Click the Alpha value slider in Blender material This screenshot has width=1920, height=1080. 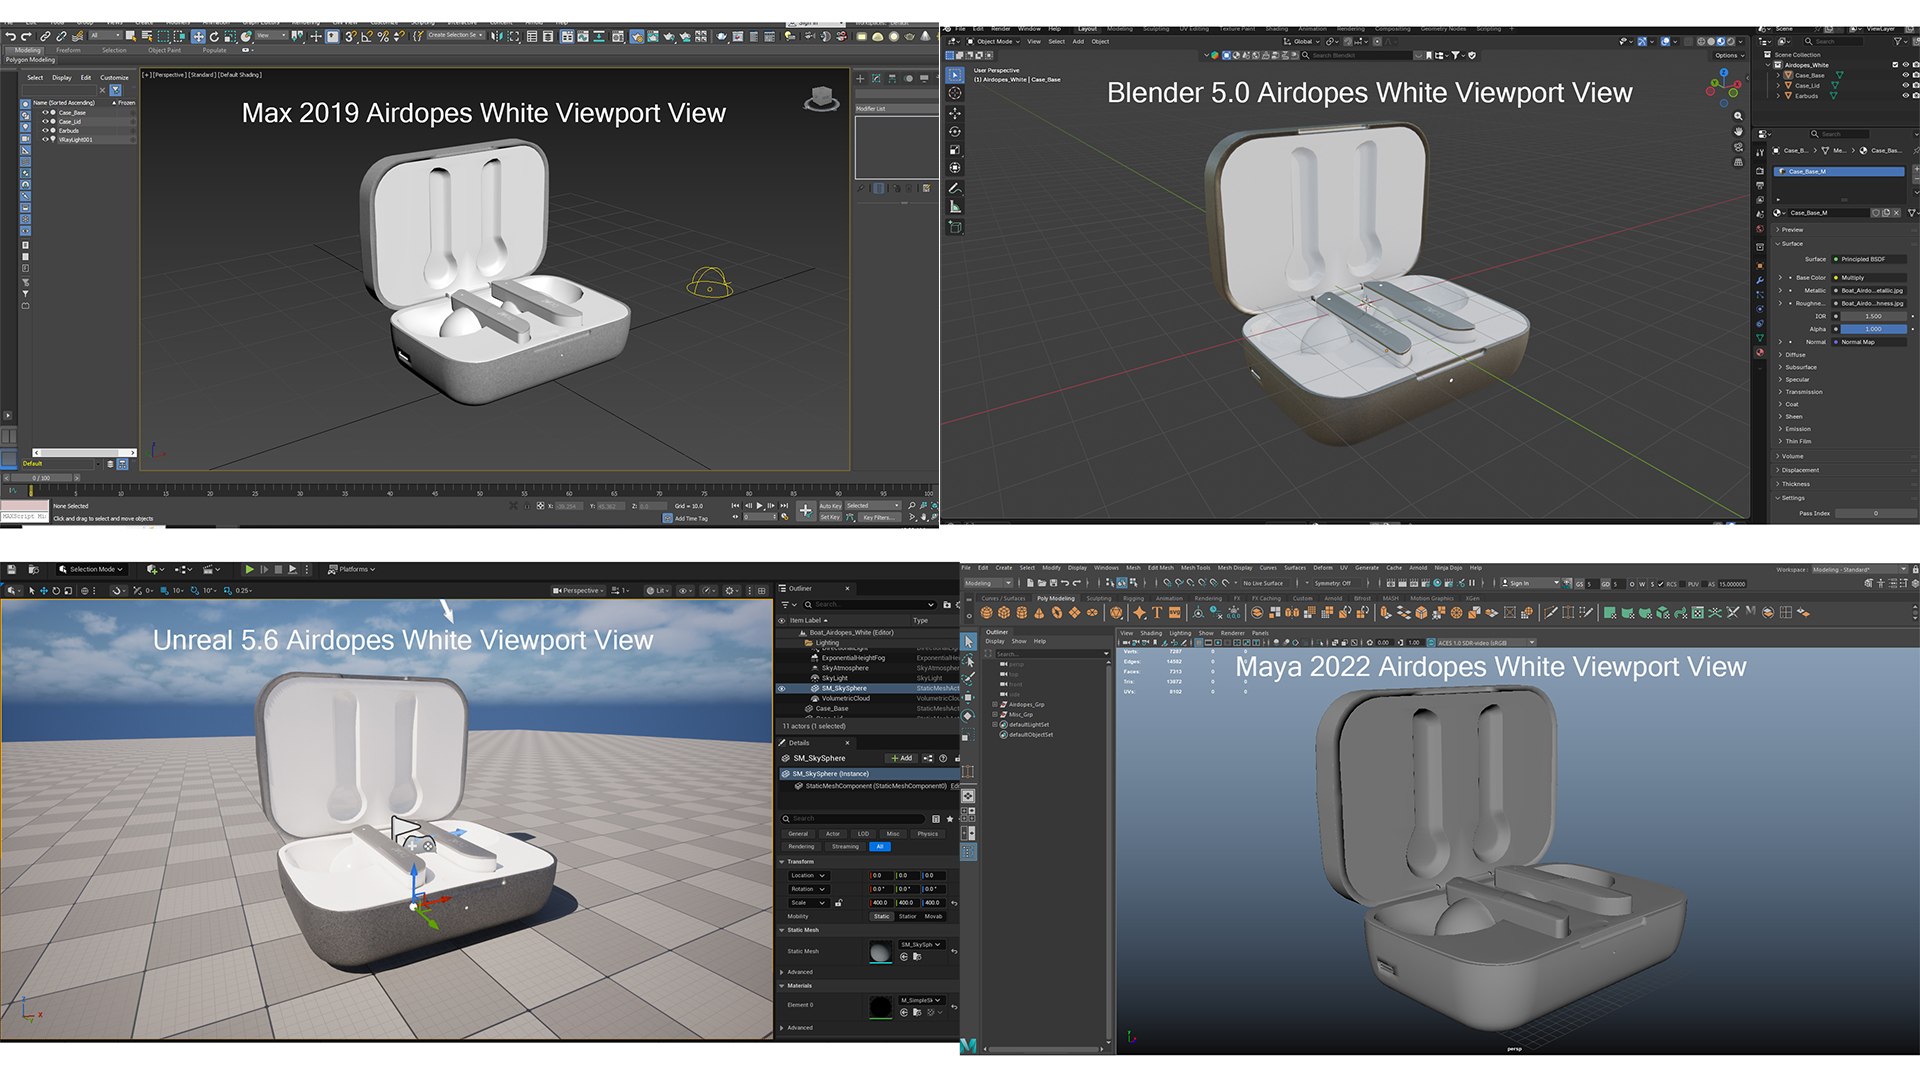(x=1873, y=329)
